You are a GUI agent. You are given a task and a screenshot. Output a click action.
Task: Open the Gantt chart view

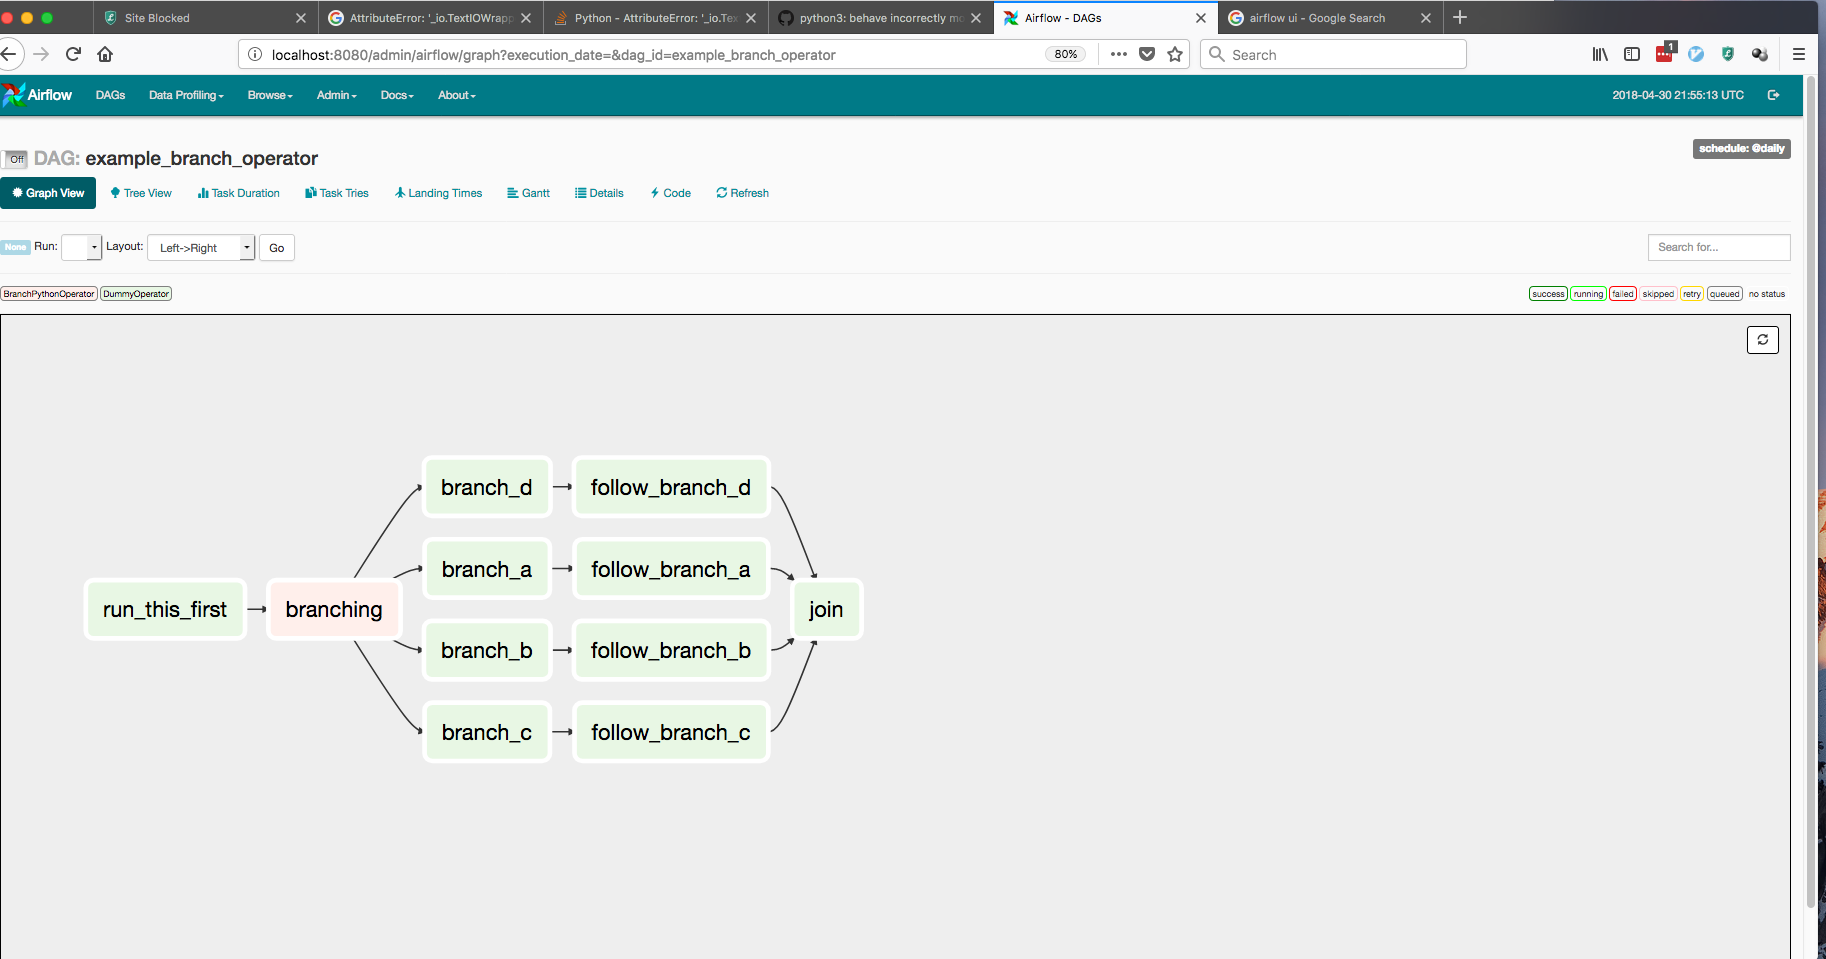[528, 193]
